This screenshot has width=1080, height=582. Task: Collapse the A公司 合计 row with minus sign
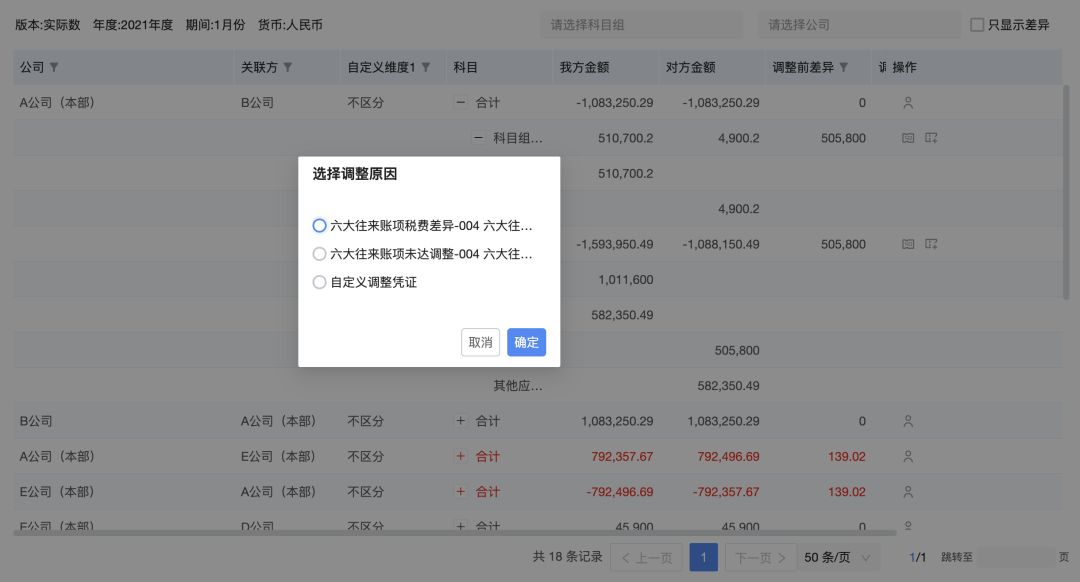click(459, 102)
